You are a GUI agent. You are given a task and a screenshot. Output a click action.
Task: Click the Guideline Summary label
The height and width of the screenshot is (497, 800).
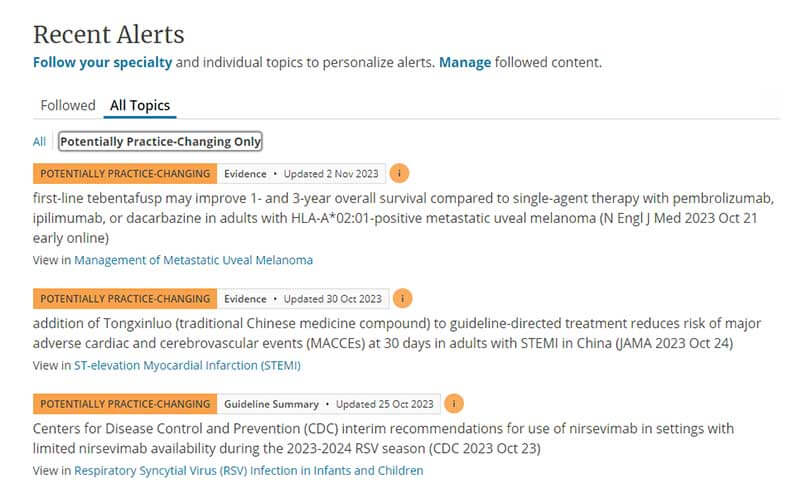point(271,404)
